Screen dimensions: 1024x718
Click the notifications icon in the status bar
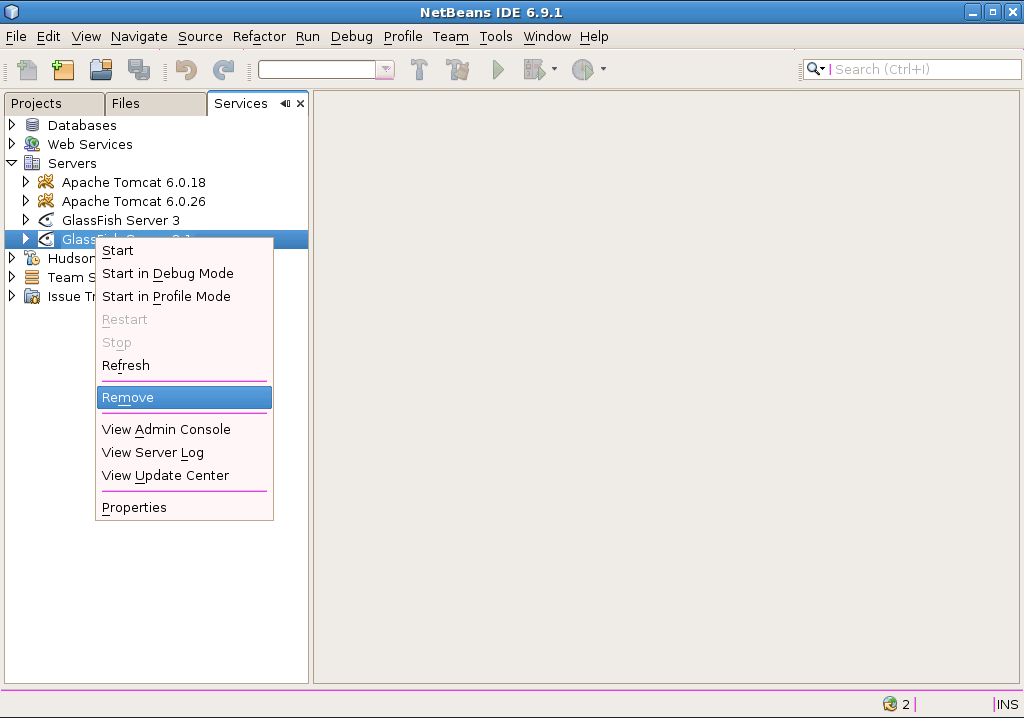[890, 704]
